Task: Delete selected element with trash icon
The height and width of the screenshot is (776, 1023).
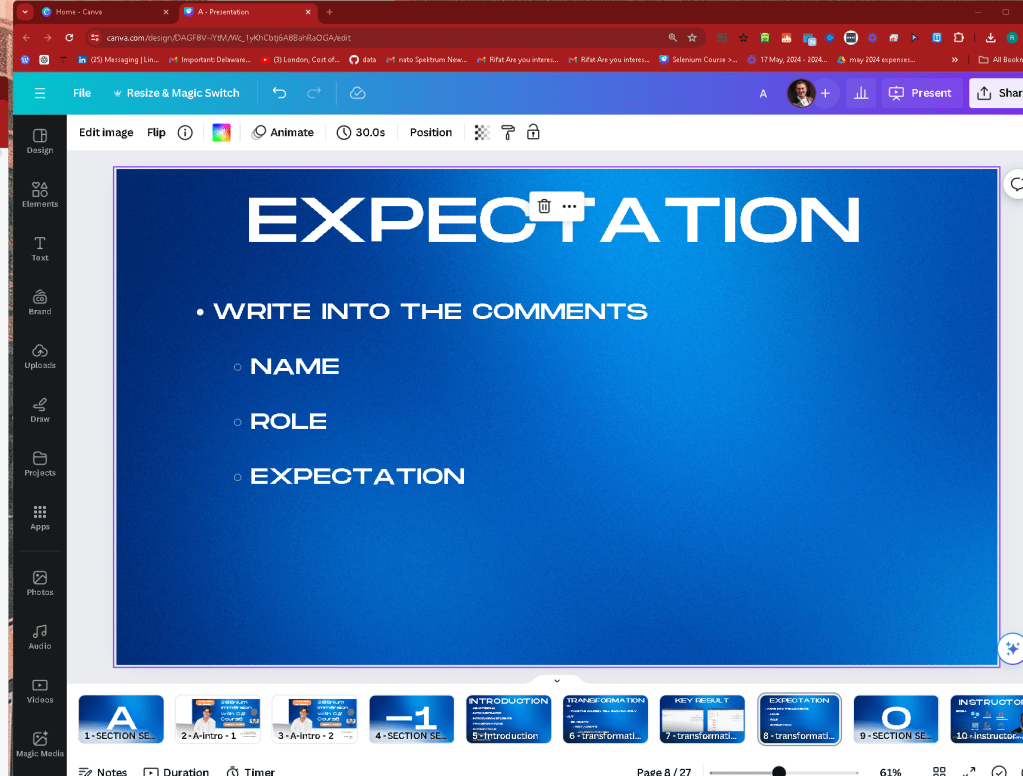Action: point(544,206)
